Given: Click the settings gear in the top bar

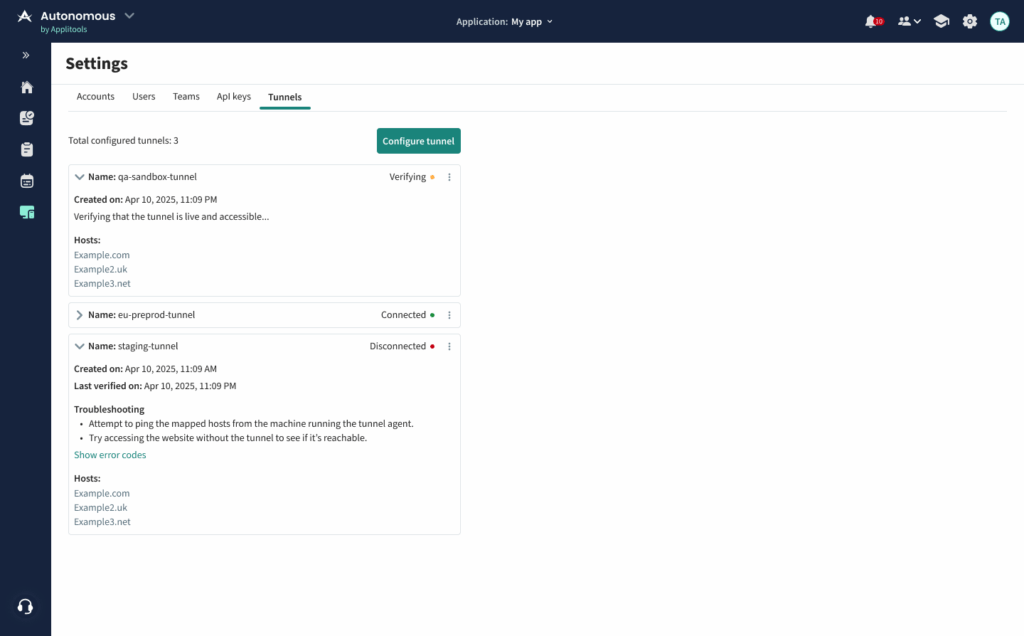Looking at the screenshot, I should tap(969, 20).
